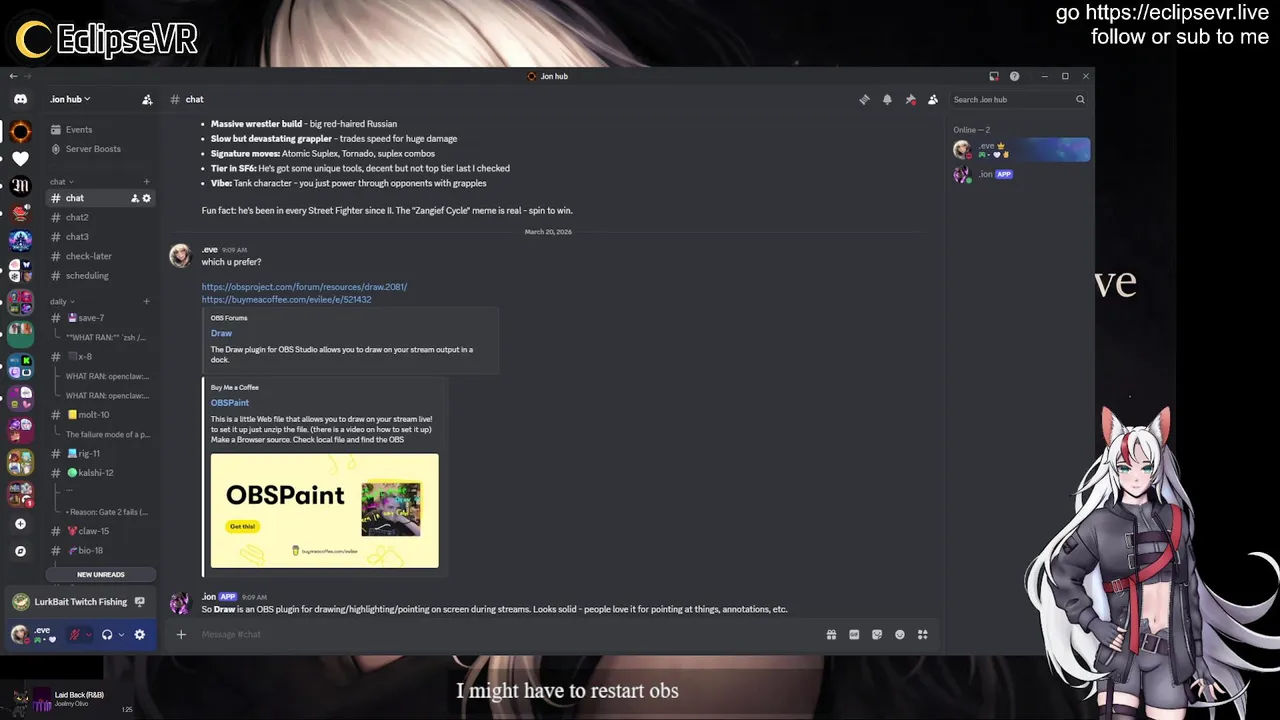Click stream icon beside LurkBait Twitch Fishing
The height and width of the screenshot is (720, 1280).
[140, 602]
